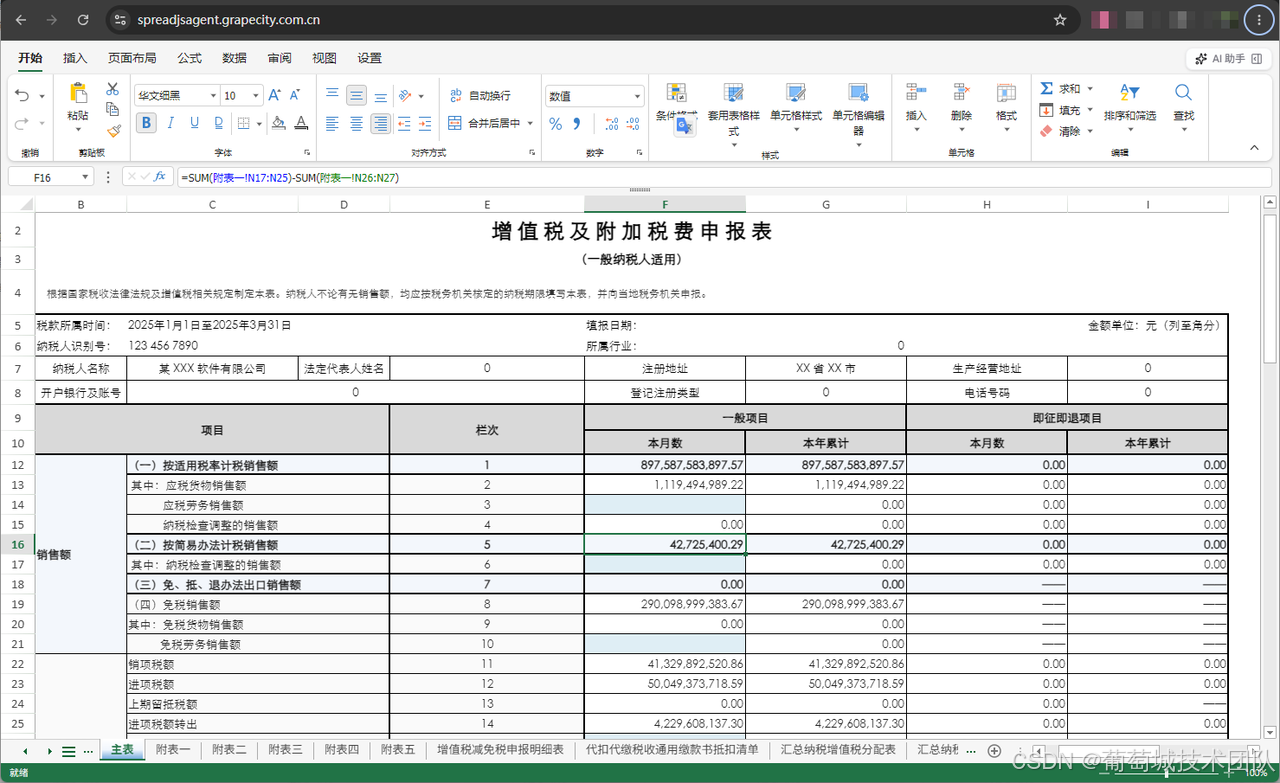Click the Delete cells (删除) icon
This screenshot has width=1280, height=783.
[x=961, y=93]
